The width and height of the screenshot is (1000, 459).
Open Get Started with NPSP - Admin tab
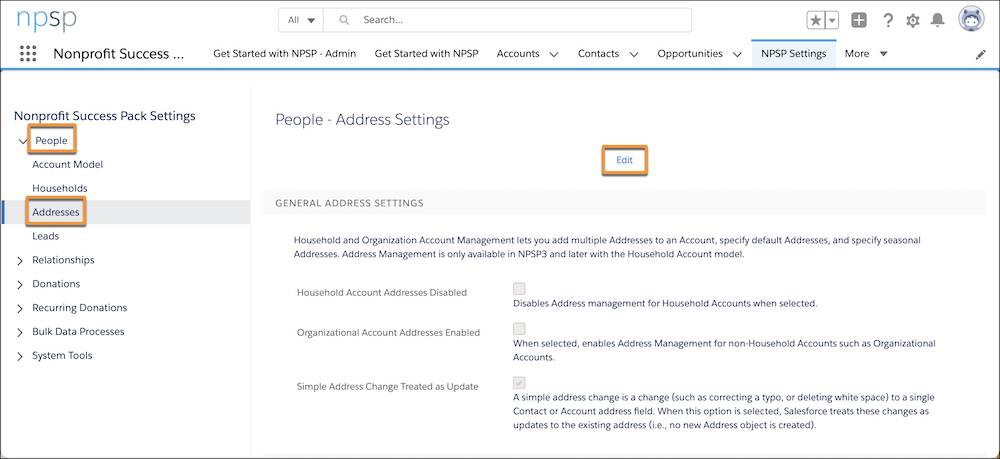(284, 54)
